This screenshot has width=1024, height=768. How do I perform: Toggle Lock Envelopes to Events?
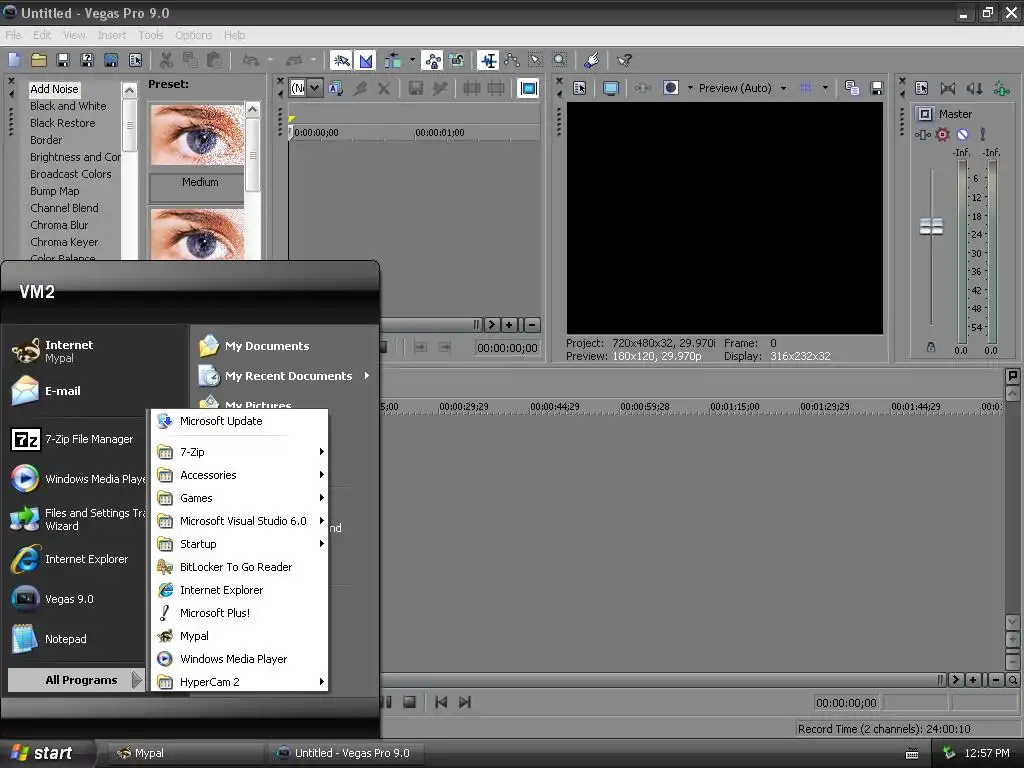click(x=432, y=61)
